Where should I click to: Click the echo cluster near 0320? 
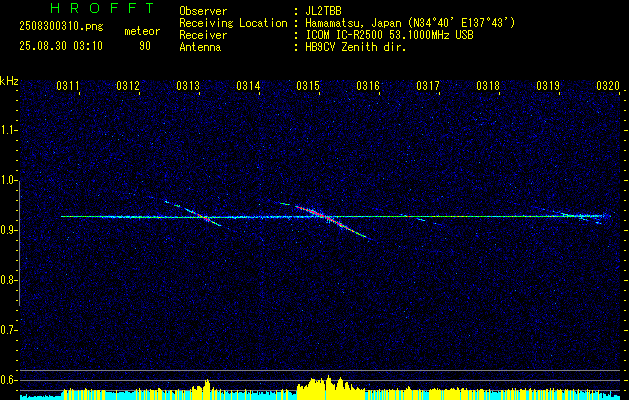590,217
